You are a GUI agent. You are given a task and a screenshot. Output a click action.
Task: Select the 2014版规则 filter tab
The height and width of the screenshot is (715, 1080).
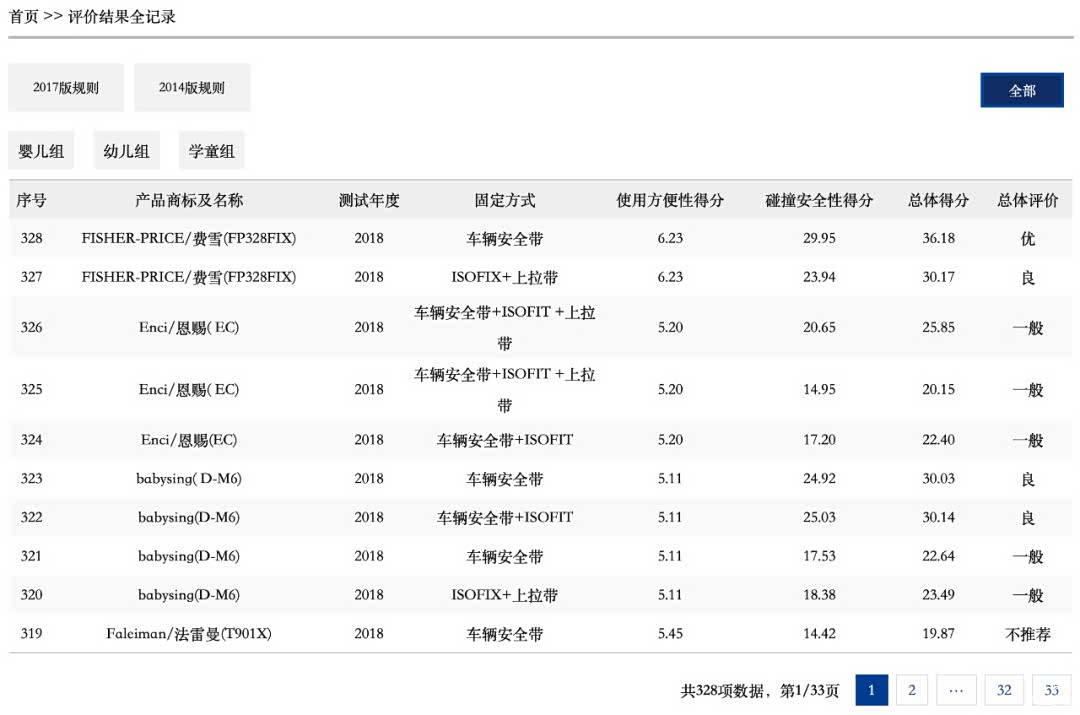[192, 88]
